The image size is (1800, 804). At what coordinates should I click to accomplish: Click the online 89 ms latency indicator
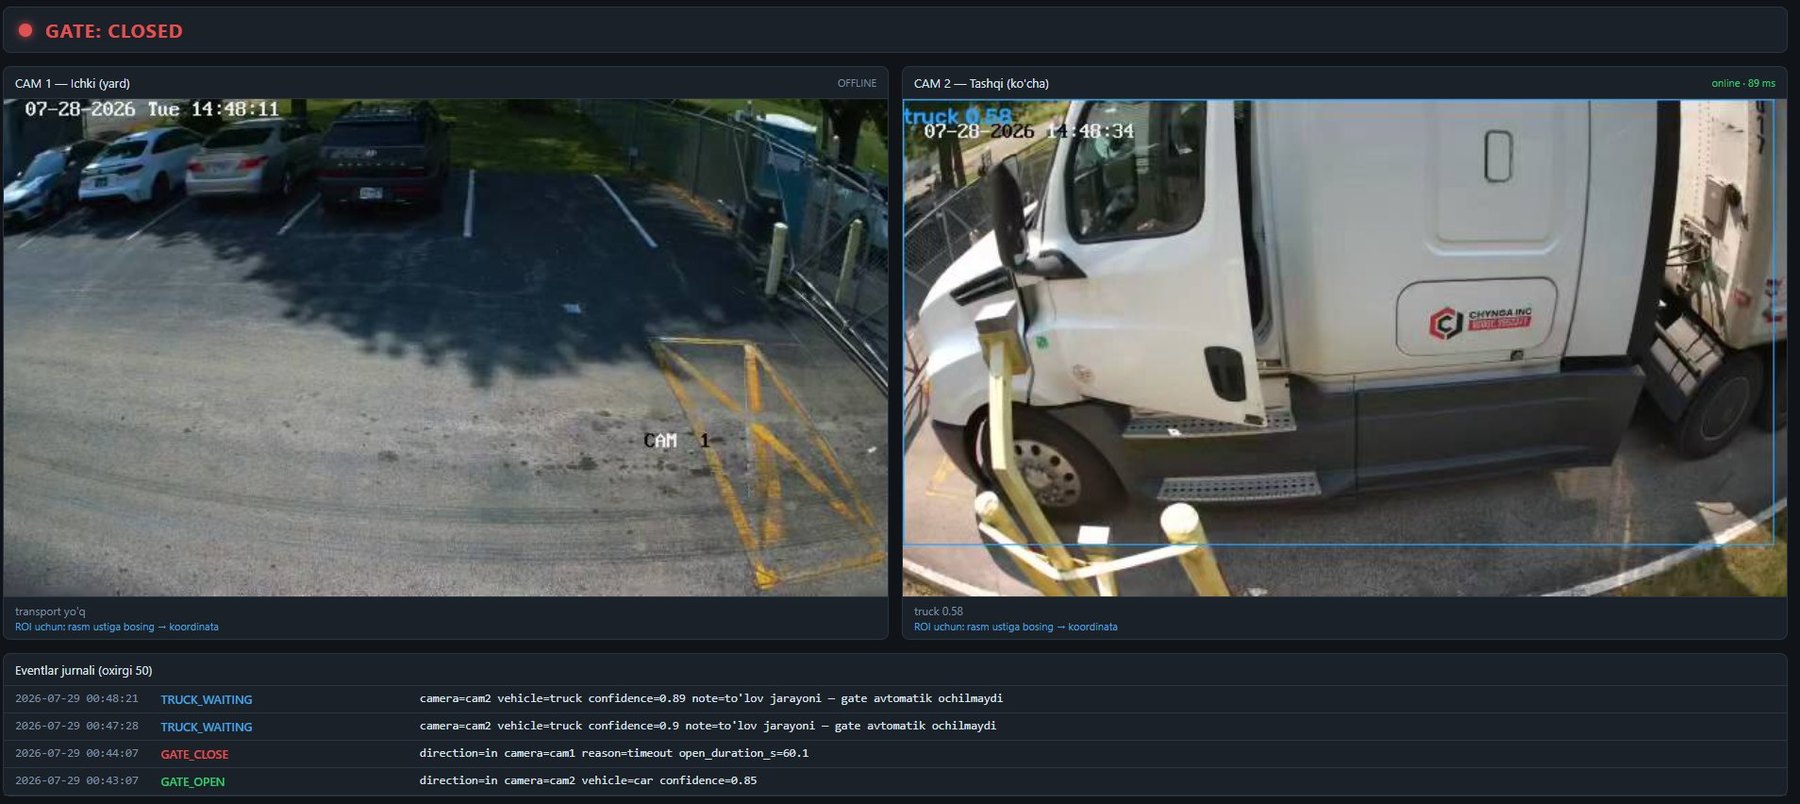[1743, 83]
